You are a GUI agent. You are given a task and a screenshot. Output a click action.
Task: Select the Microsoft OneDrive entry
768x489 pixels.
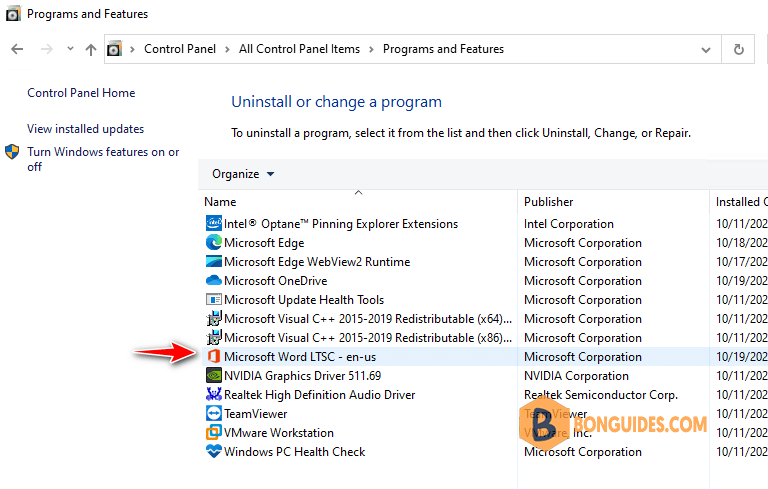point(276,281)
